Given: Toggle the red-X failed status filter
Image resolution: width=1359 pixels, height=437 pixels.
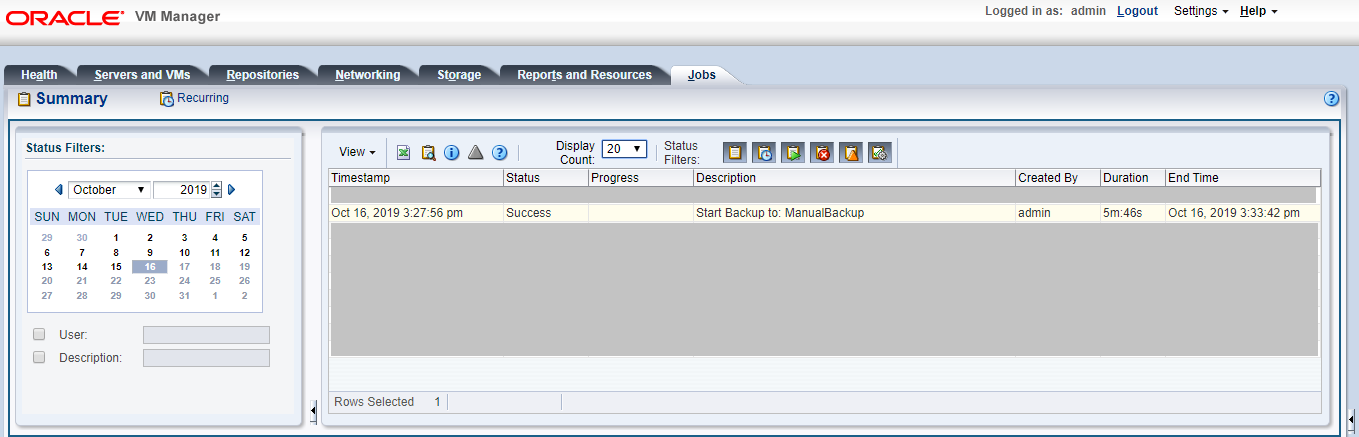Looking at the screenshot, I should pos(822,153).
